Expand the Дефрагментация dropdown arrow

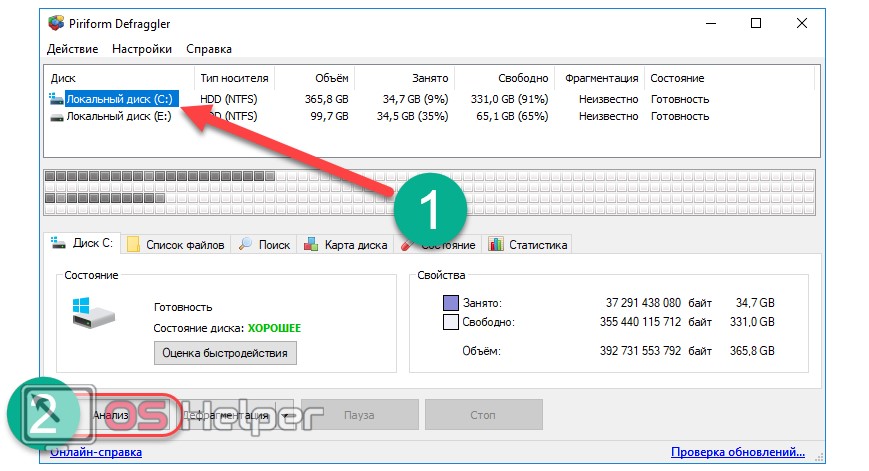pos(285,415)
